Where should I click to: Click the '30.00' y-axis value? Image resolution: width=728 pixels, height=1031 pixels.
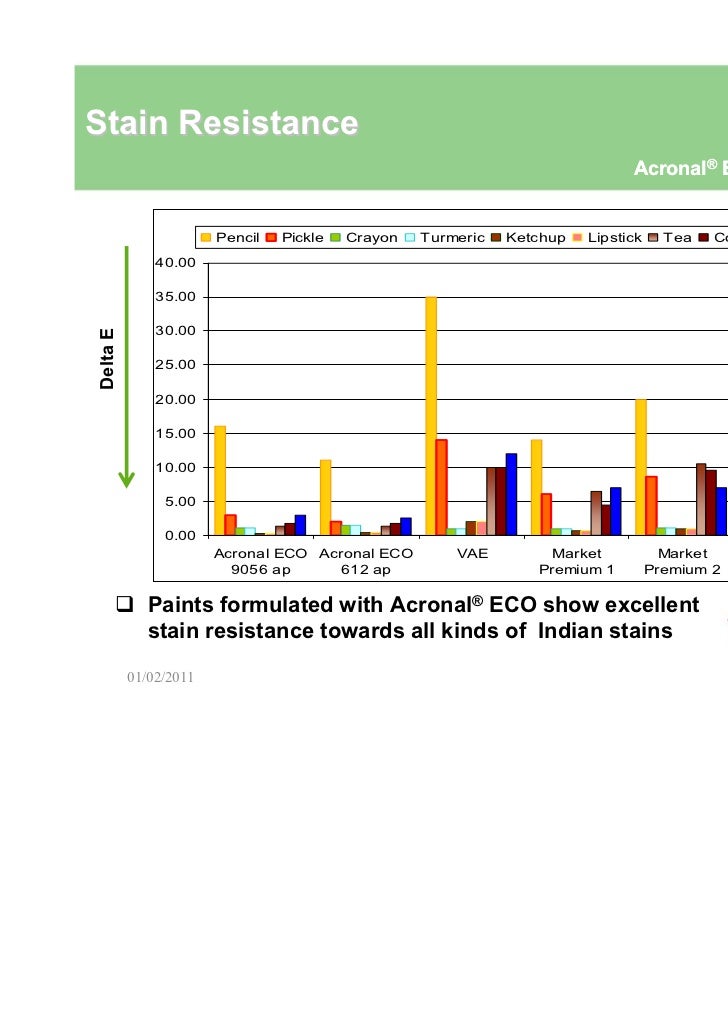(176, 331)
